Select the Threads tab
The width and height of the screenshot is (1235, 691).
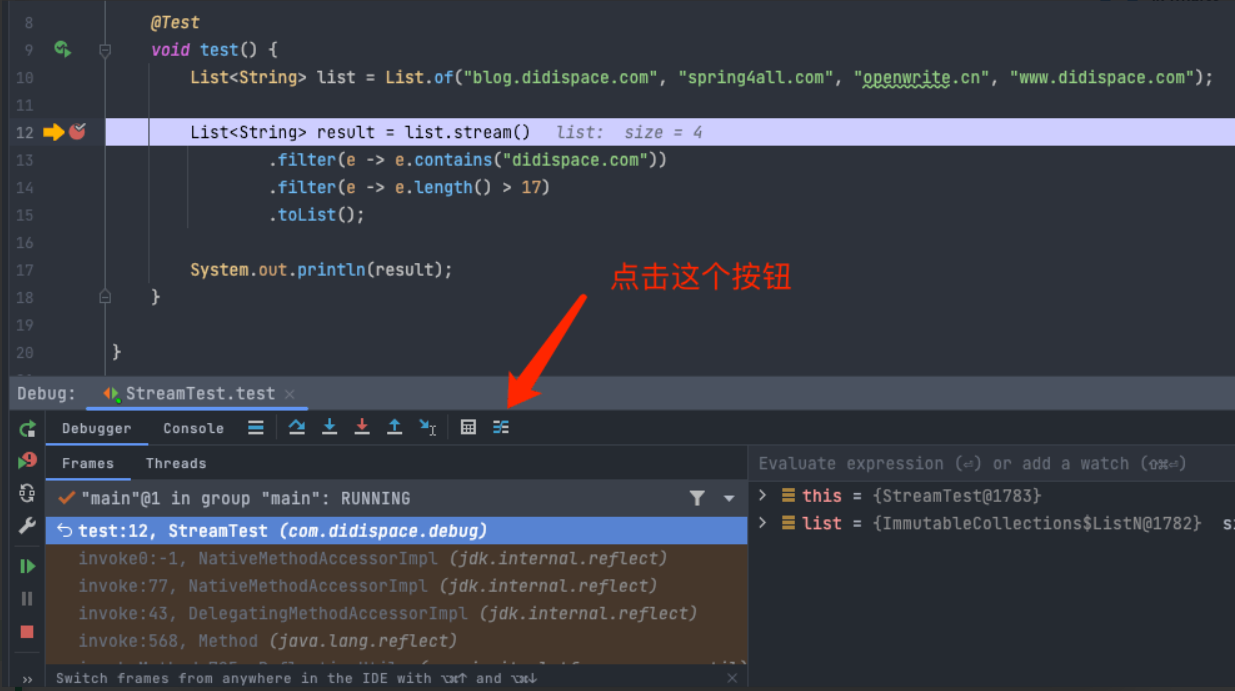click(176, 463)
